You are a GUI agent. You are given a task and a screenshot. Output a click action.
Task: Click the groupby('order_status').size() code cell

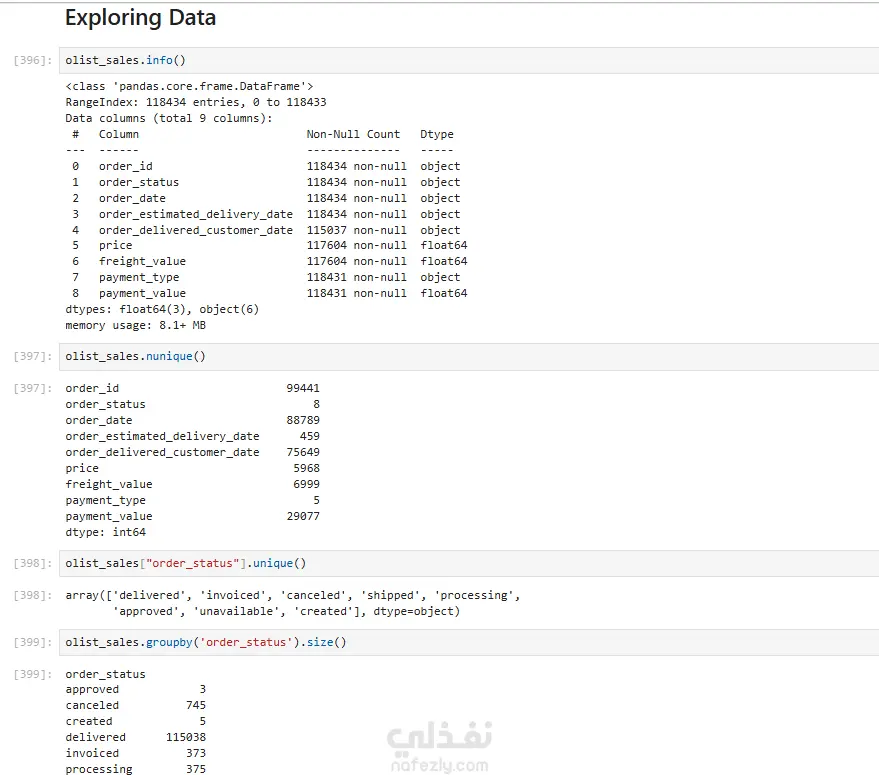pos(460,642)
